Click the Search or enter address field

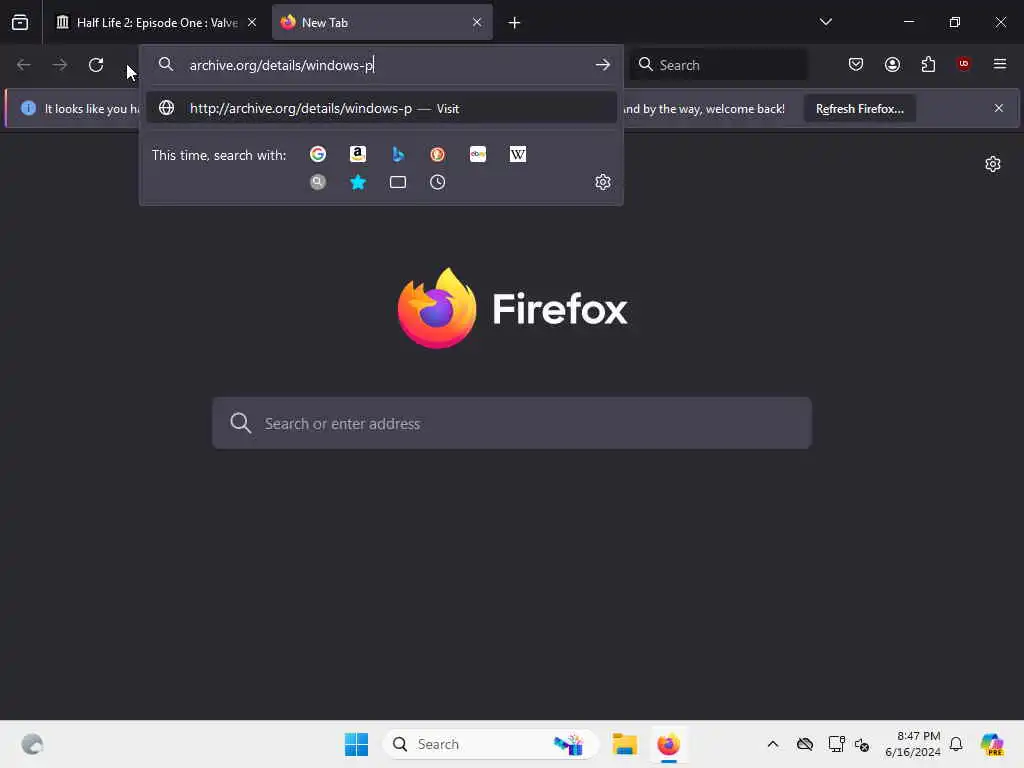click(512, 423)
